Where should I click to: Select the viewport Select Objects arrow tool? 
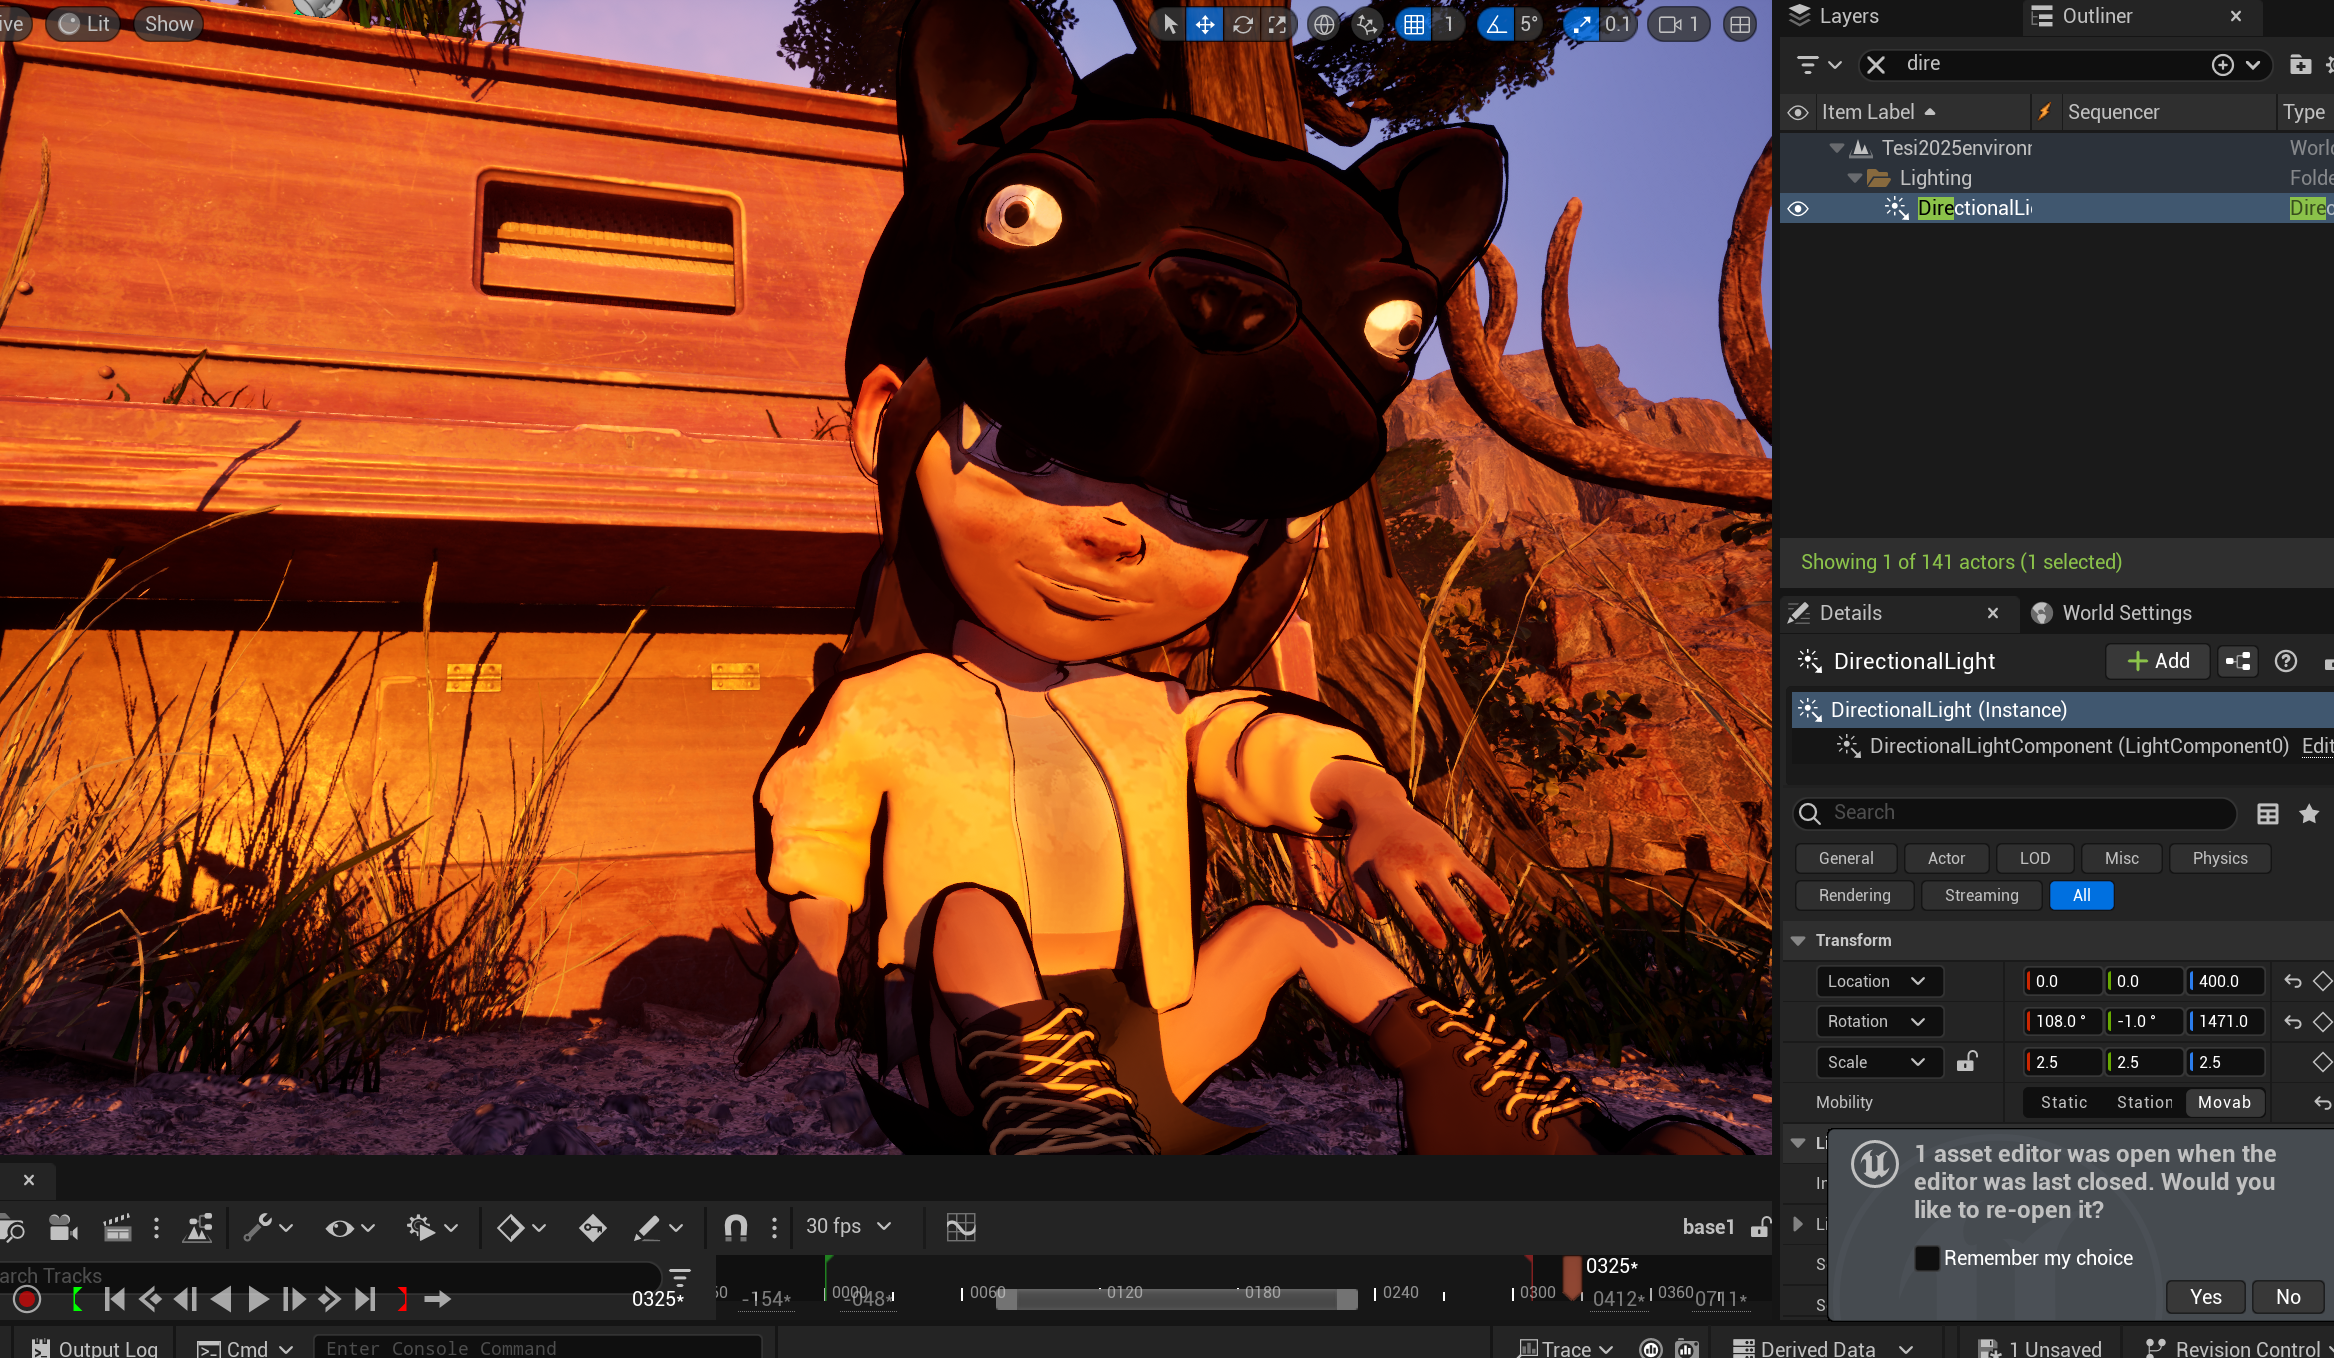(x=1169, y=24)
